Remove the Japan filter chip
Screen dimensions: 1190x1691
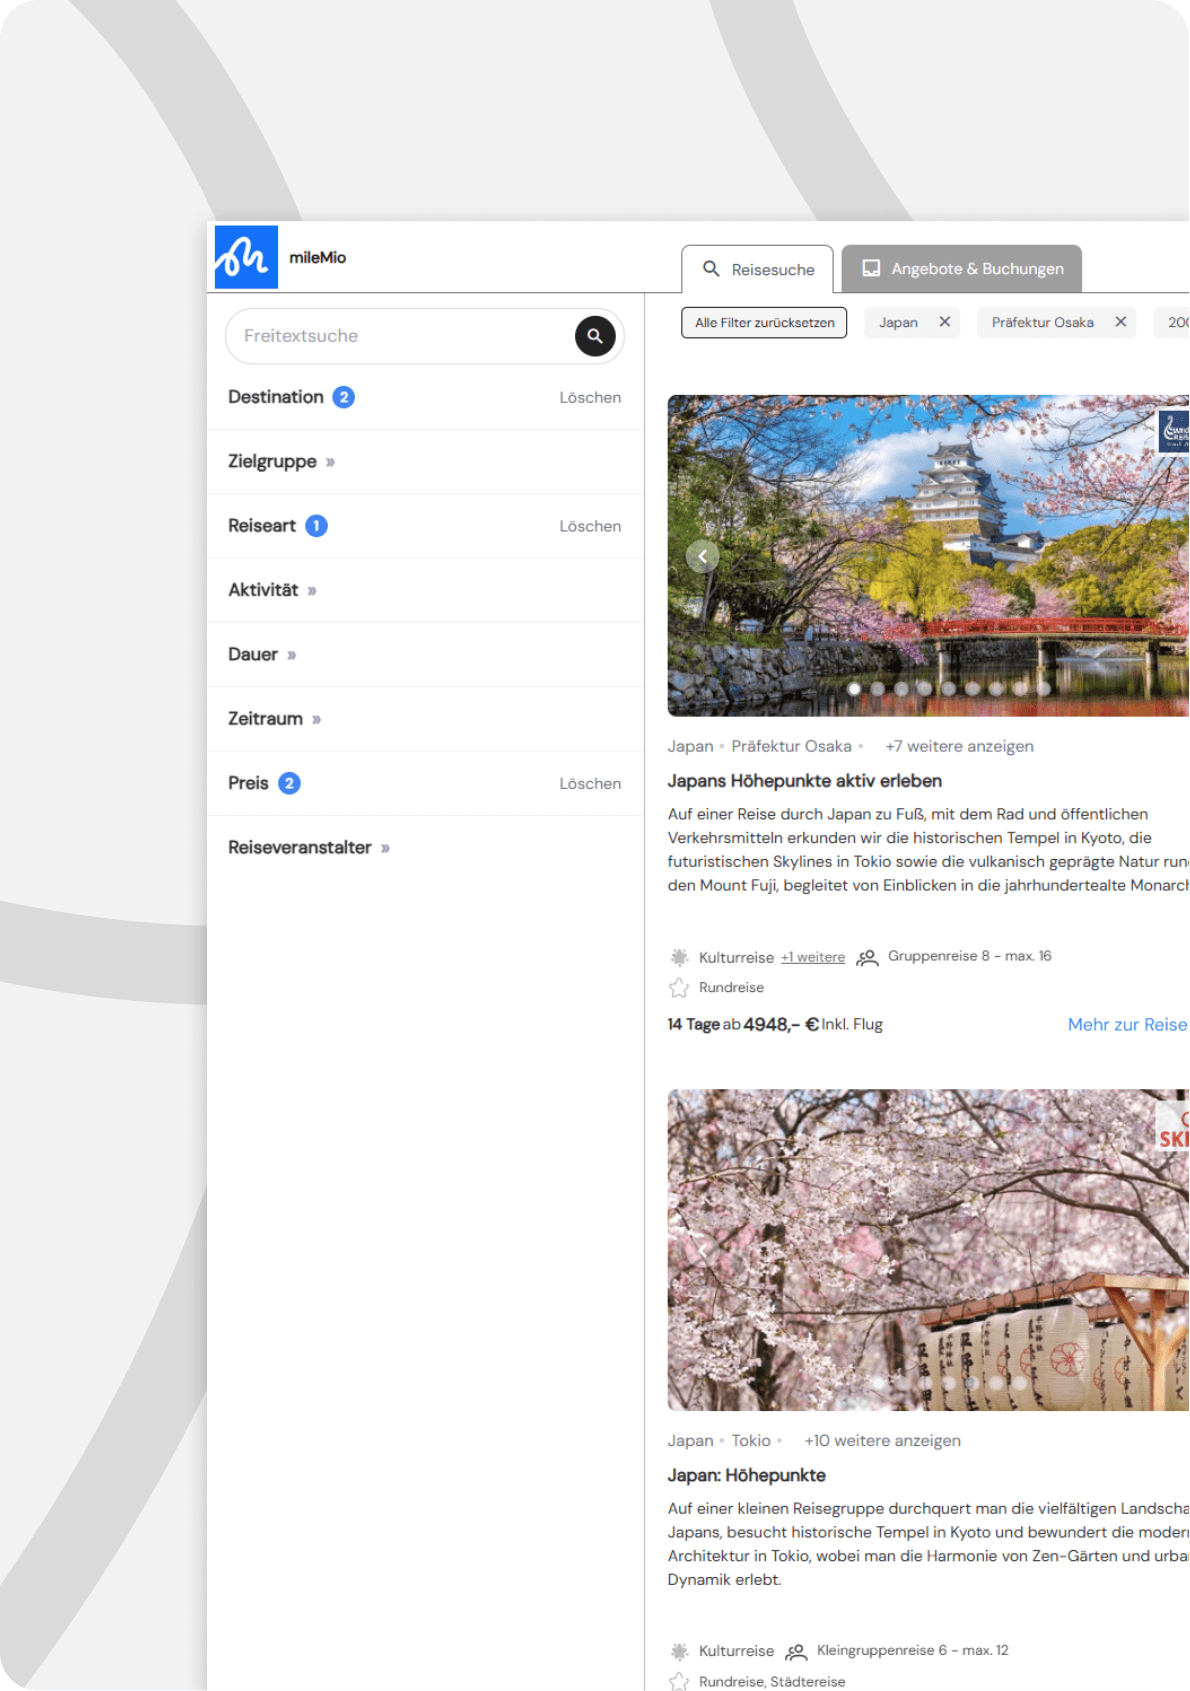(x=944, y=322)
